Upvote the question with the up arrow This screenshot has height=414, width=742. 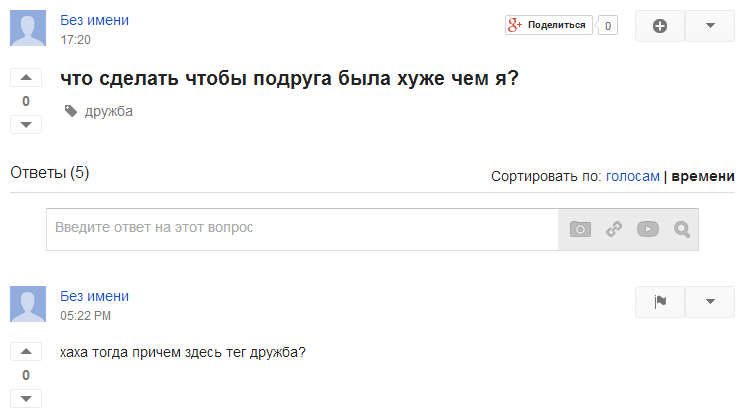pos(26,78)
